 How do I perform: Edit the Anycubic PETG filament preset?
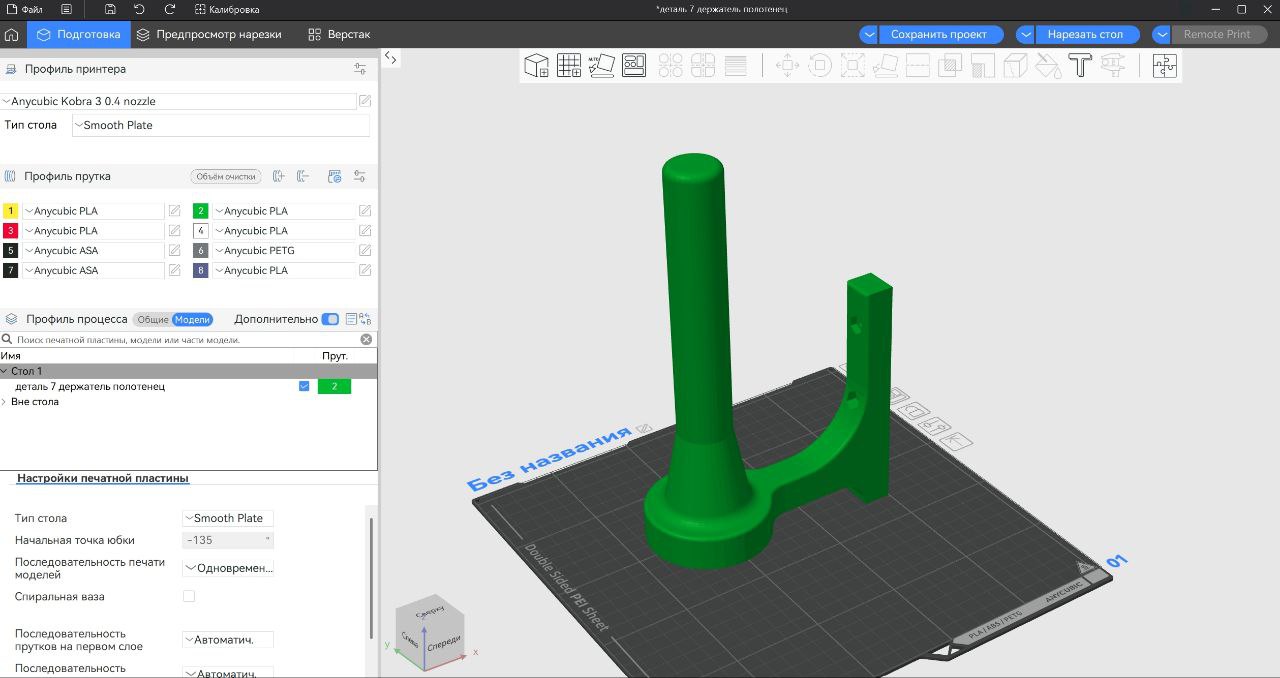click(365, 251)
